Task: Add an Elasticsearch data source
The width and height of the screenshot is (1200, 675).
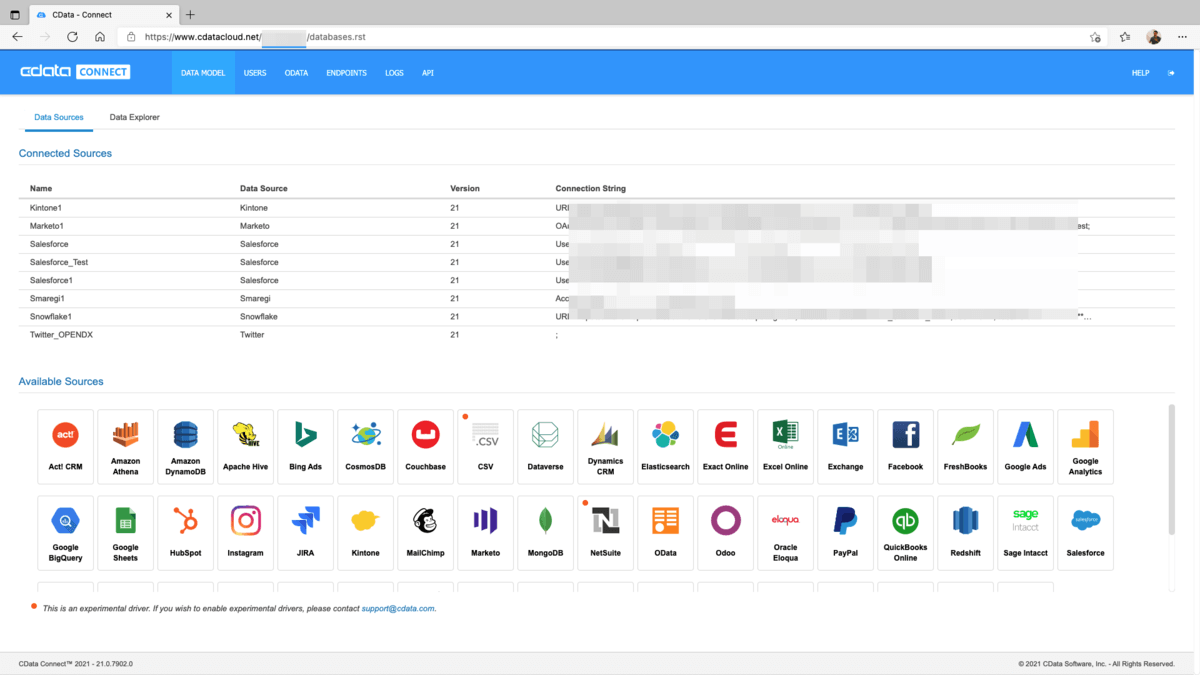Action: click(x=665, y=446)
